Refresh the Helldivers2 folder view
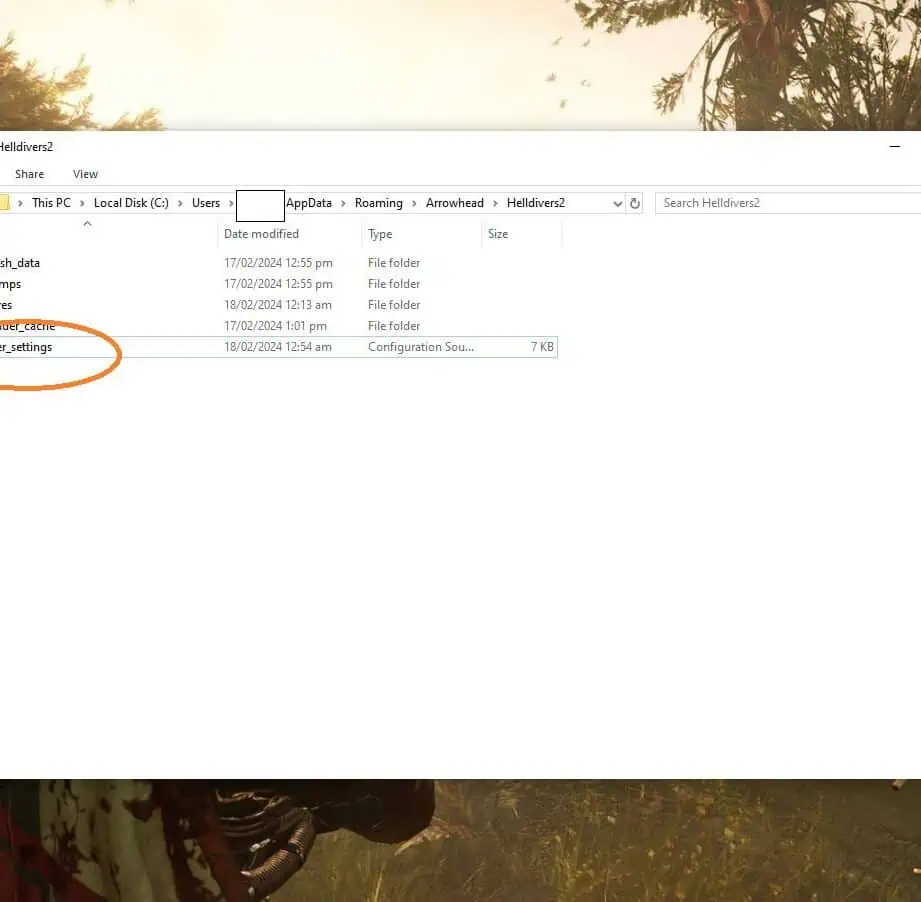The image size is (921, 902). 634,204
